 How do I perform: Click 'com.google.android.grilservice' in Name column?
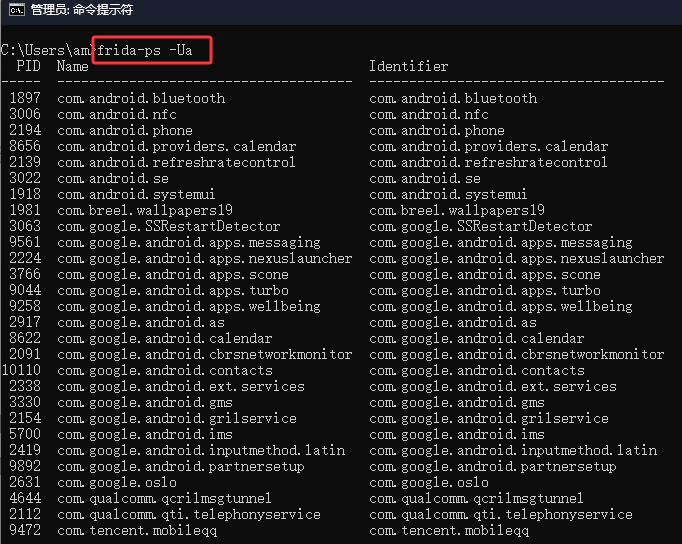(x=177, y=418)
